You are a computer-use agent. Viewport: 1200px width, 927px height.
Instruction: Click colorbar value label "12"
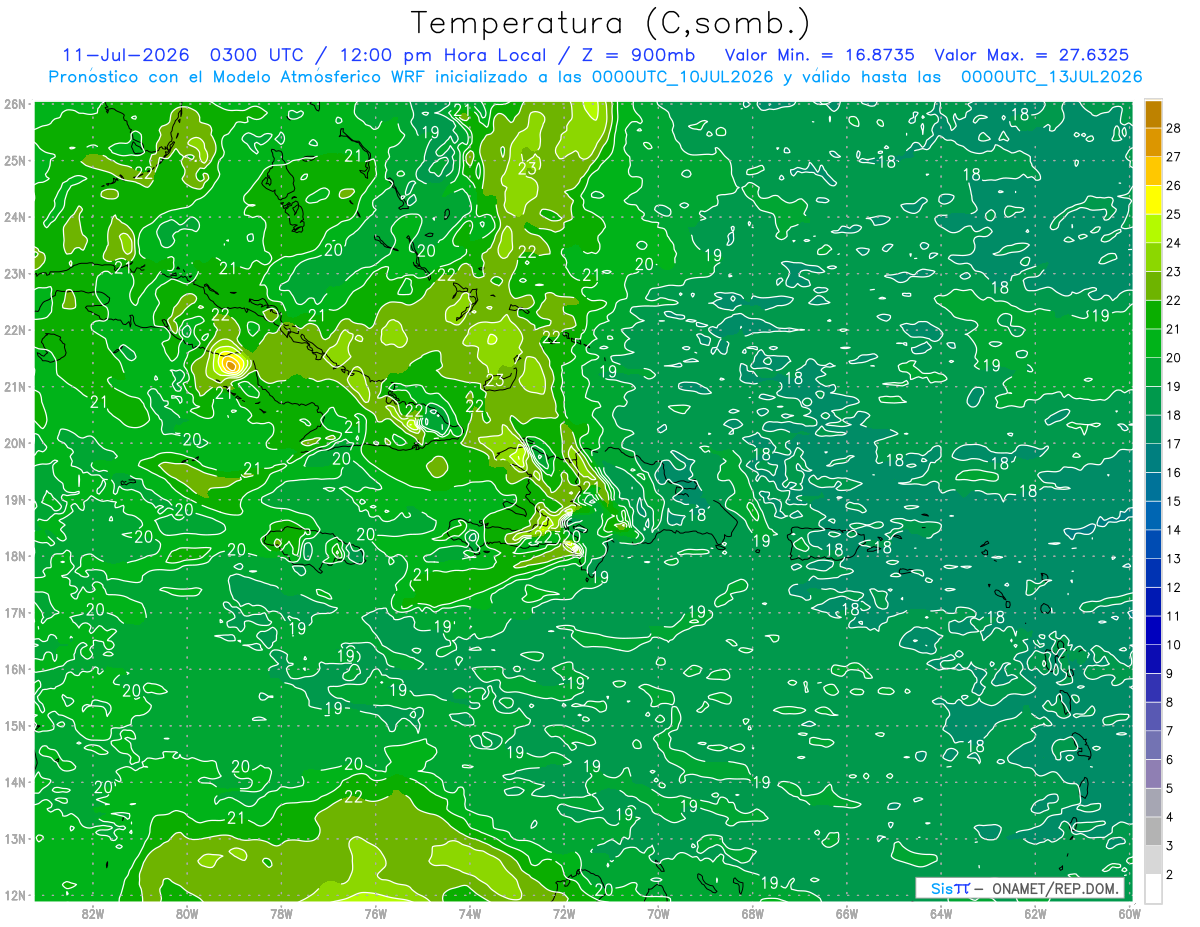pyautogui.click(x=1173, y=587)
